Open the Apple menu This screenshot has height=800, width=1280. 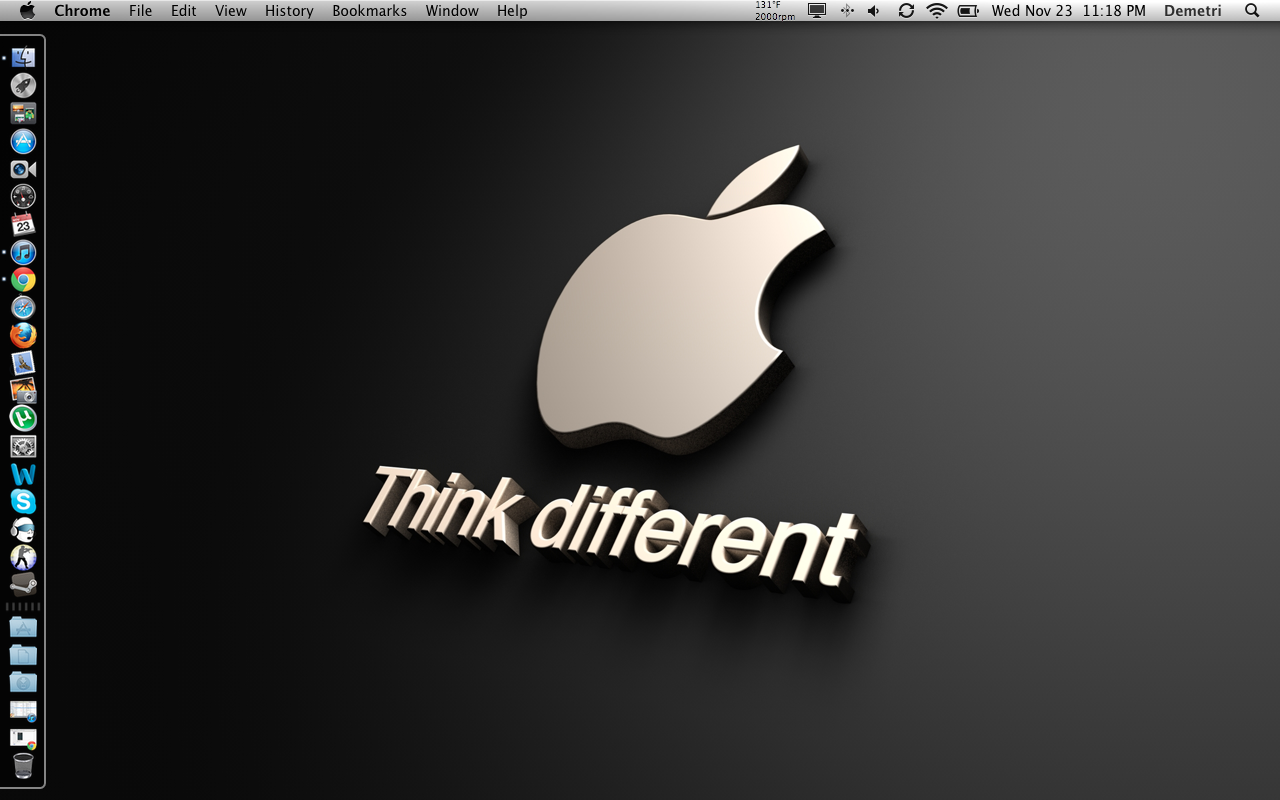click(27, 11)
